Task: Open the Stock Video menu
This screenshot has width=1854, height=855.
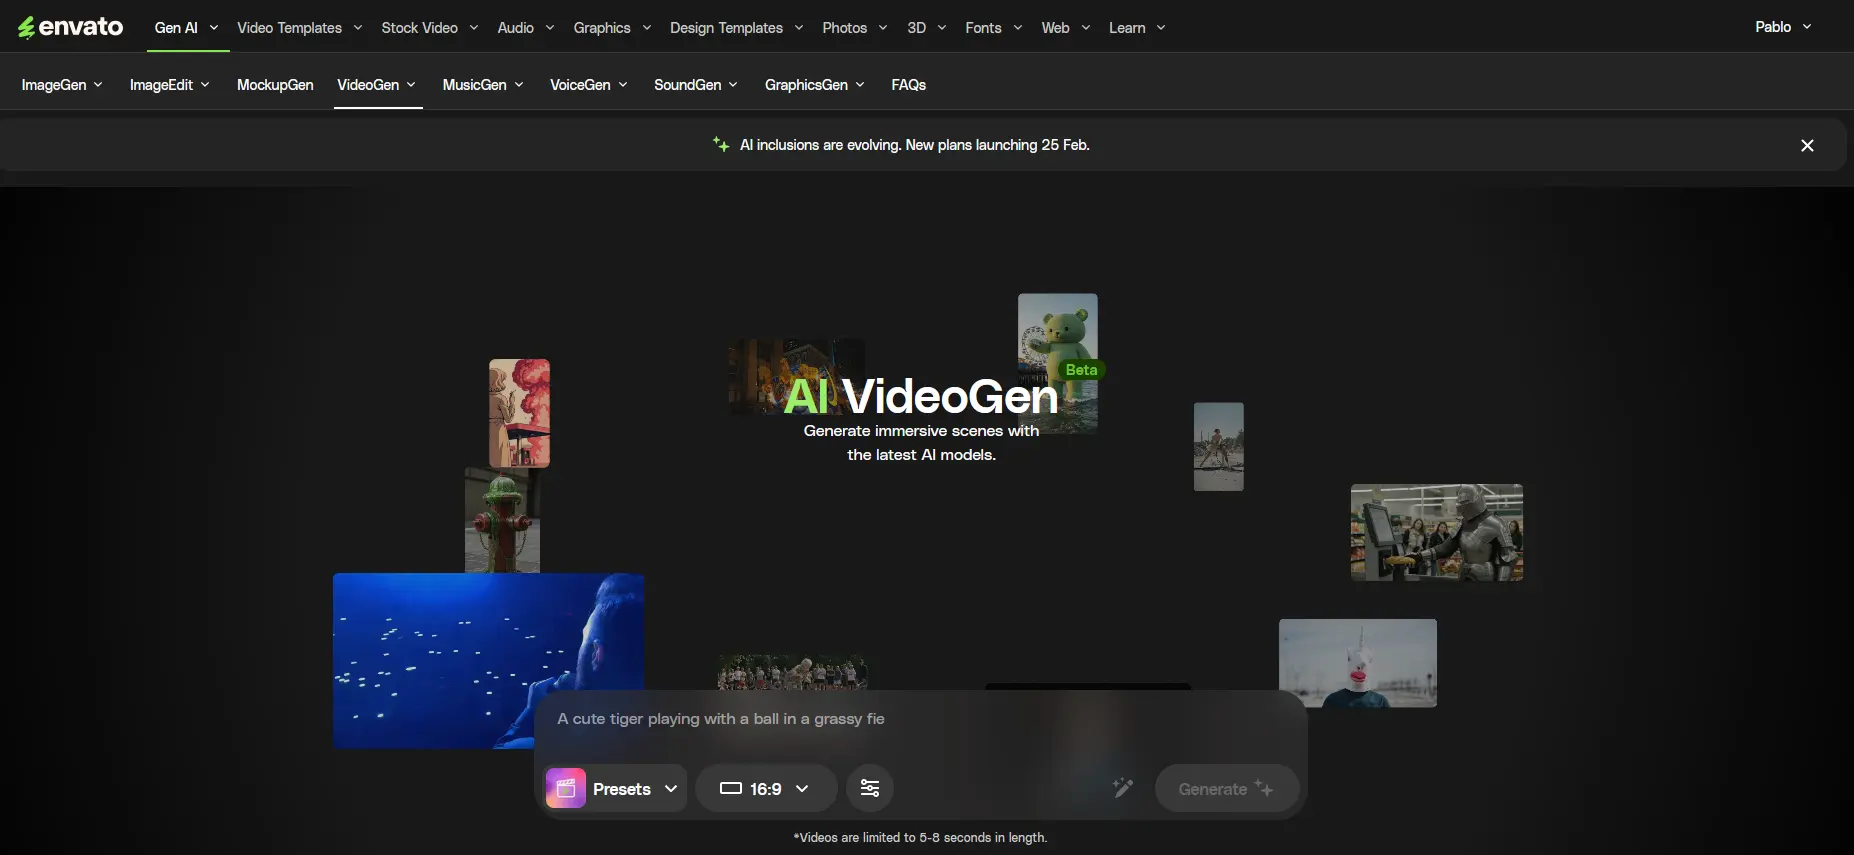Action: click(429, 28)
